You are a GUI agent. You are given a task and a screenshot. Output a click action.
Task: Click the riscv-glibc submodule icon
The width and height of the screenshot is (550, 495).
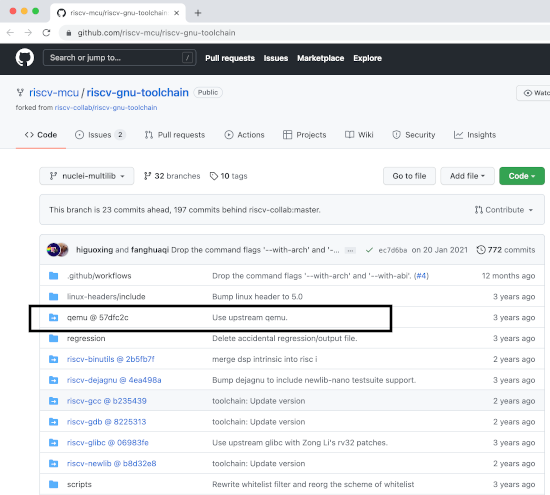tap(54, 442)
